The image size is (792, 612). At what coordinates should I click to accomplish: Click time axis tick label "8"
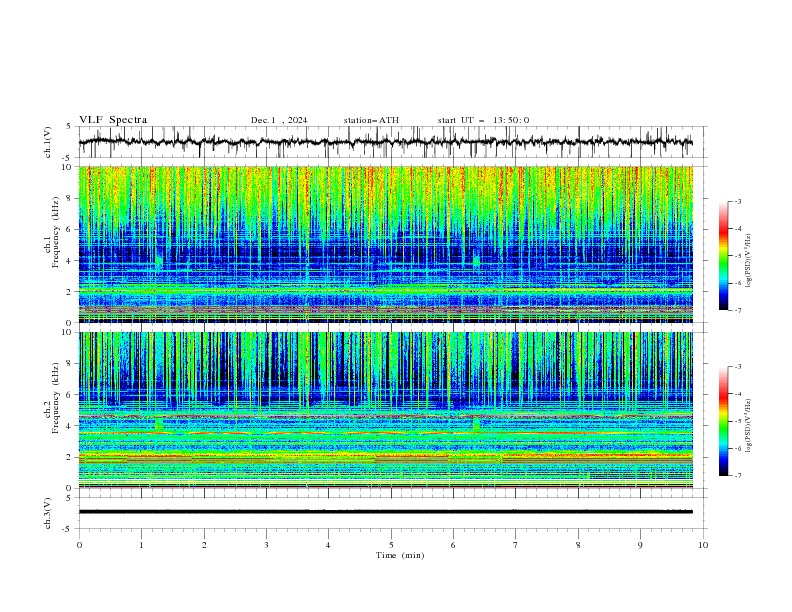pos(578,545)
